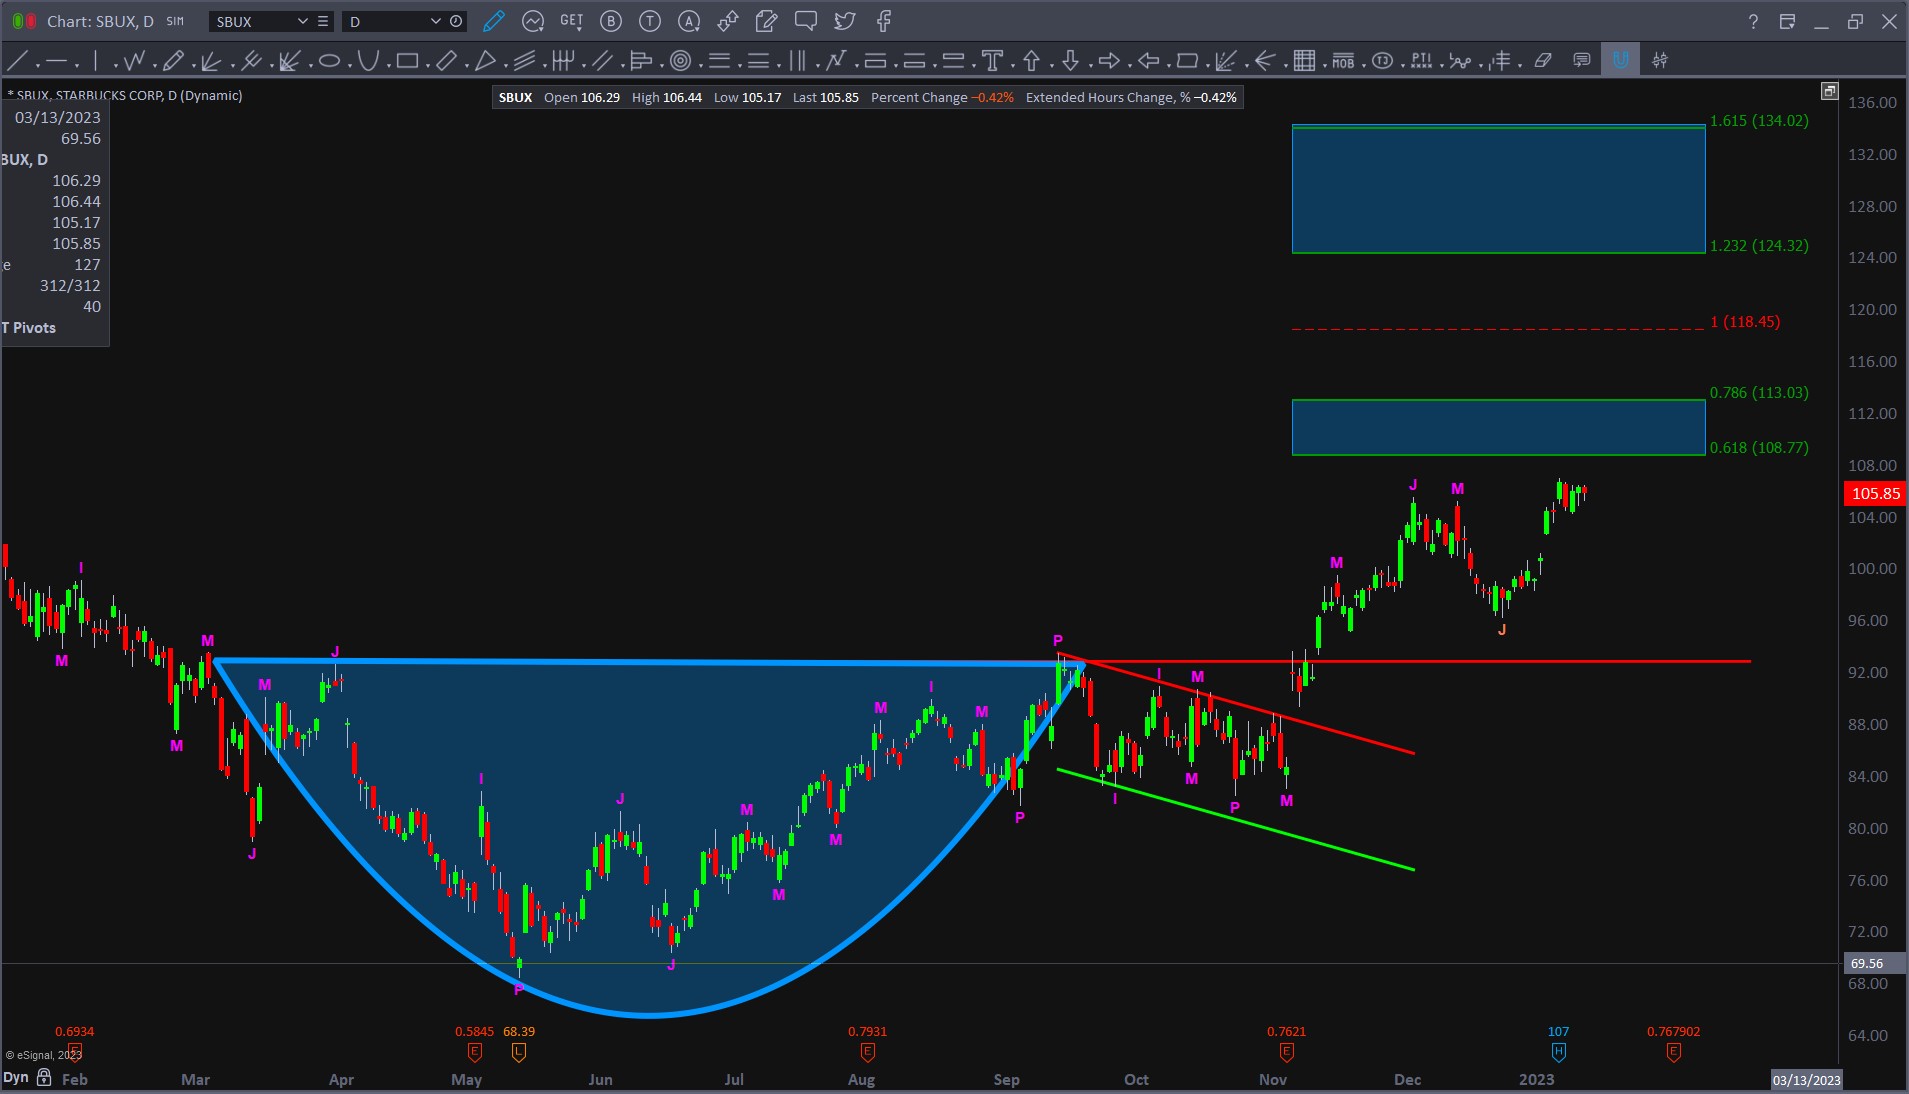Screen dimensions: 1909x1094
Task: Open the help question mark button
Action: pos(1753,21)
